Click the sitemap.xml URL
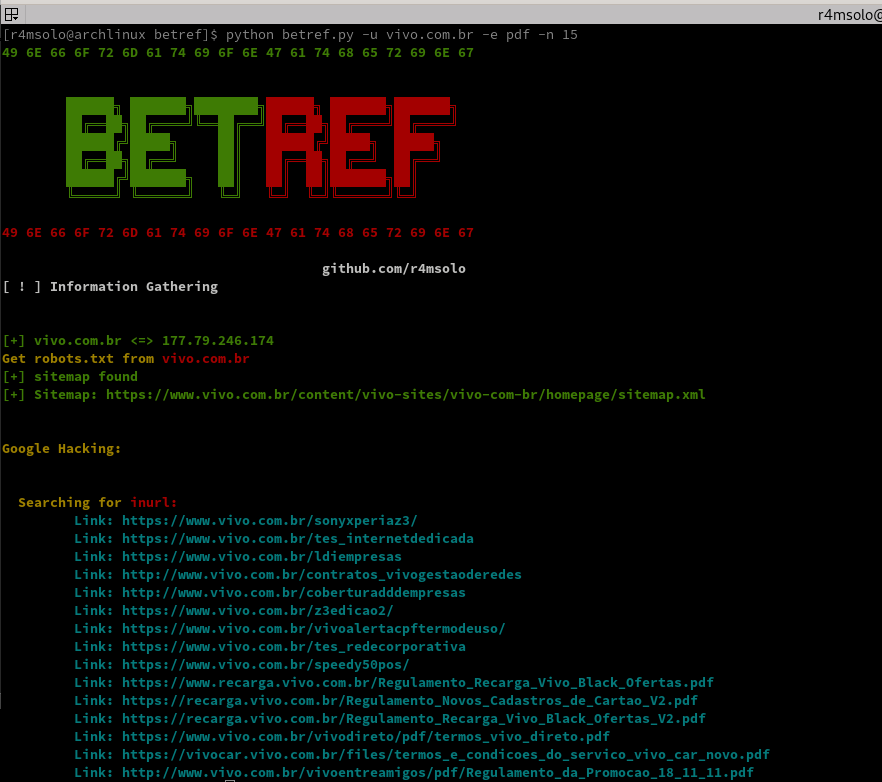 [405, 395]
